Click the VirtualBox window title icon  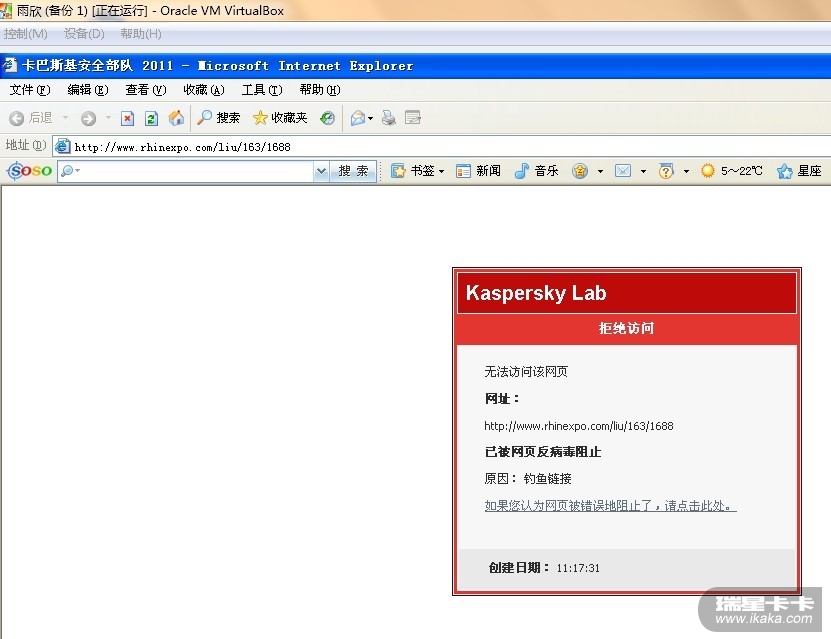(x=6, y=10)
